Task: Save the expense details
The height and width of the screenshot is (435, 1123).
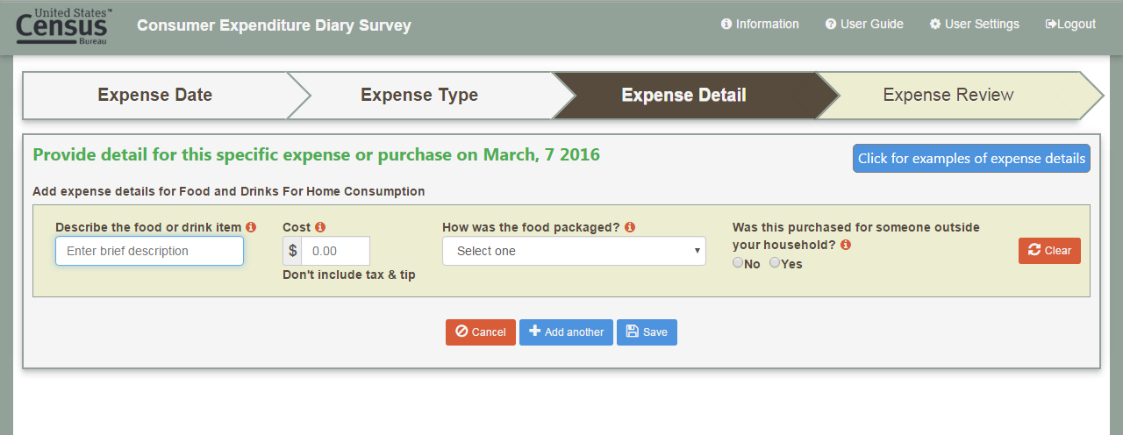Action: 647,332
